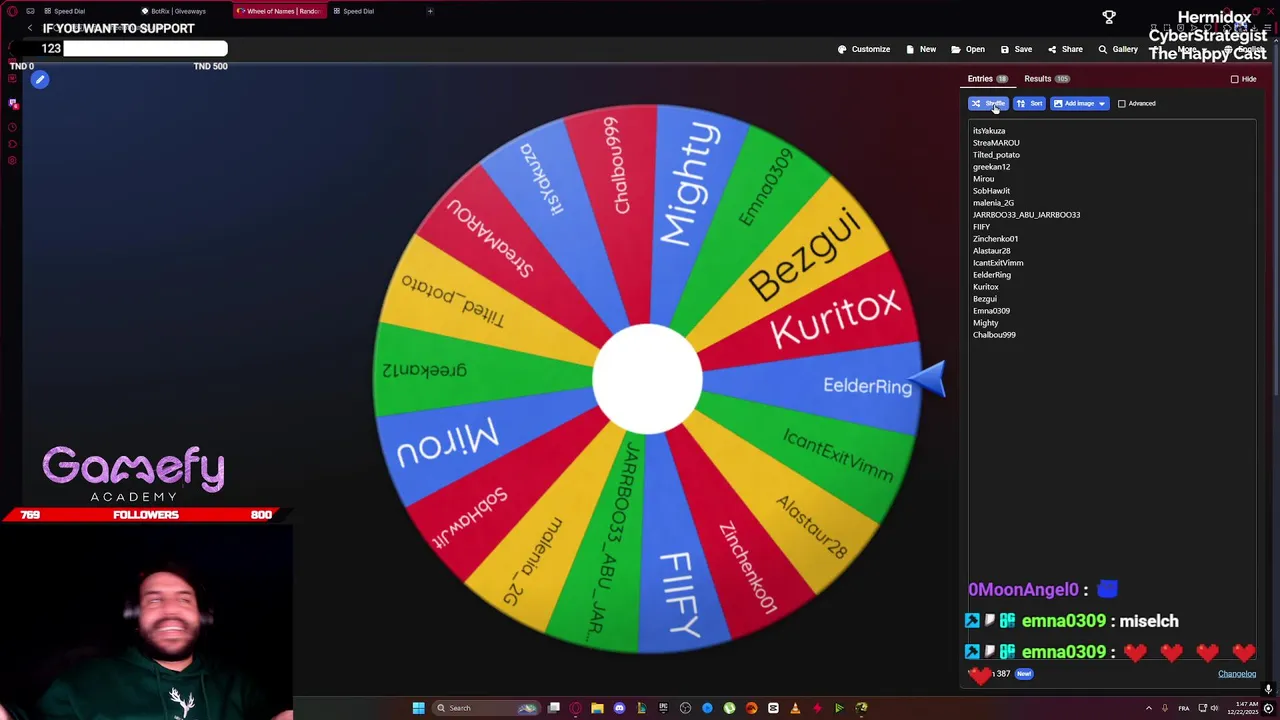
Task: Click entry itsYakuza in the list
Action: tap(989, 131)
